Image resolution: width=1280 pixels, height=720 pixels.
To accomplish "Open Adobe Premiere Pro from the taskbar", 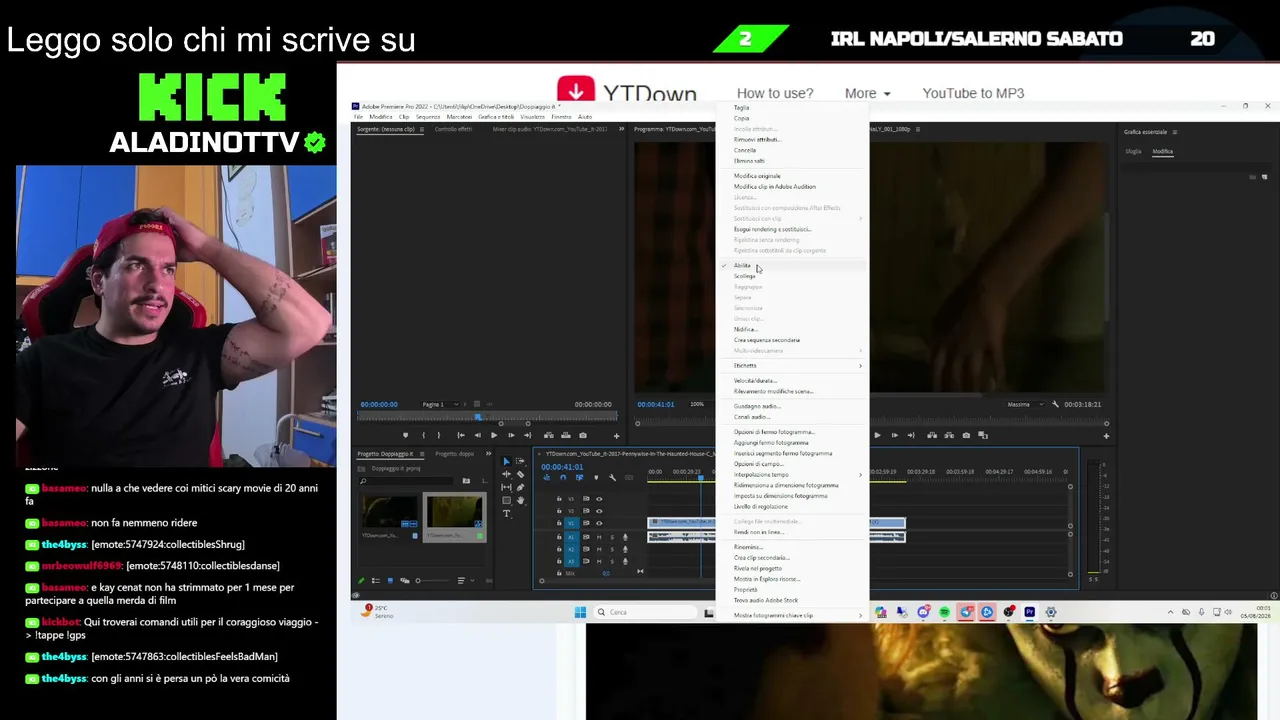I will (1029, 612).
